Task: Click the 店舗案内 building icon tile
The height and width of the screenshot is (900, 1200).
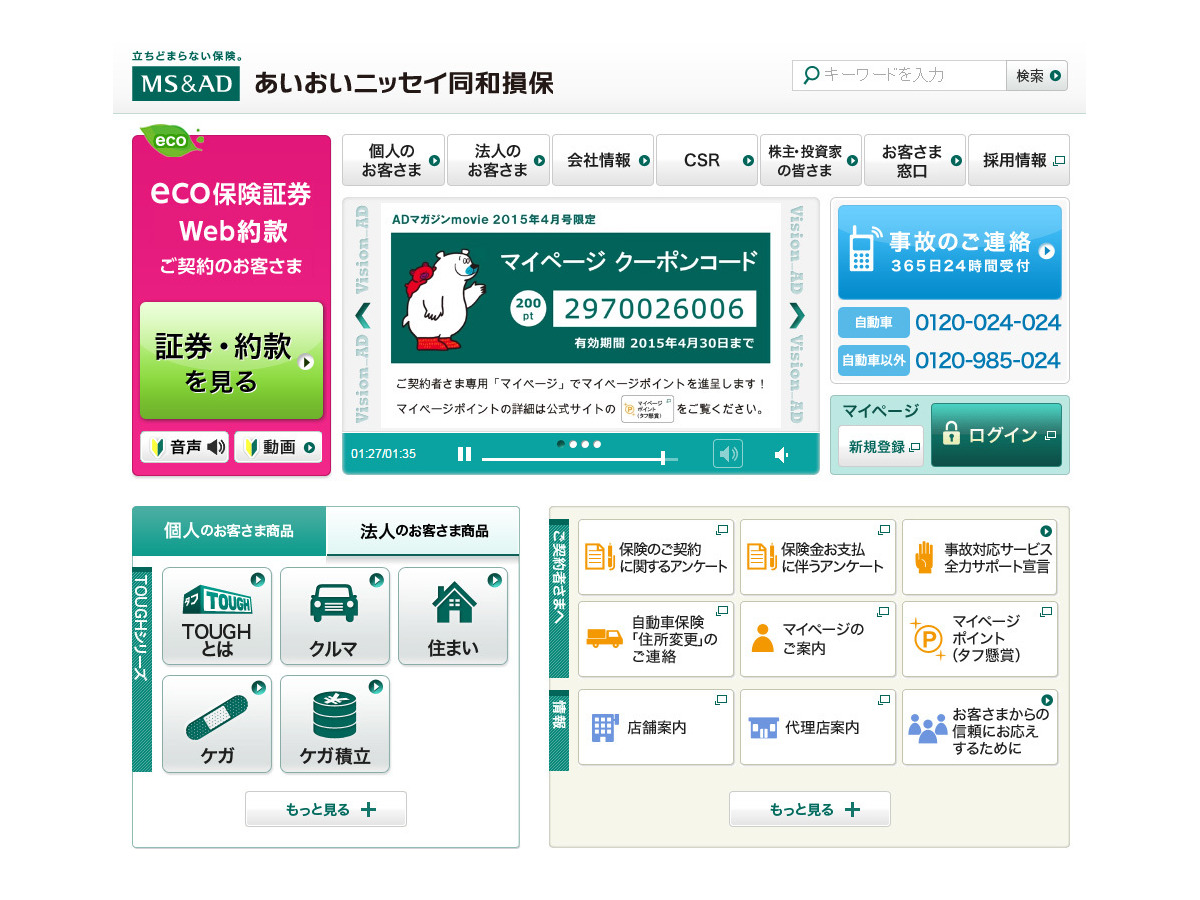Action: pyautogui.click(x=655, y=727)
